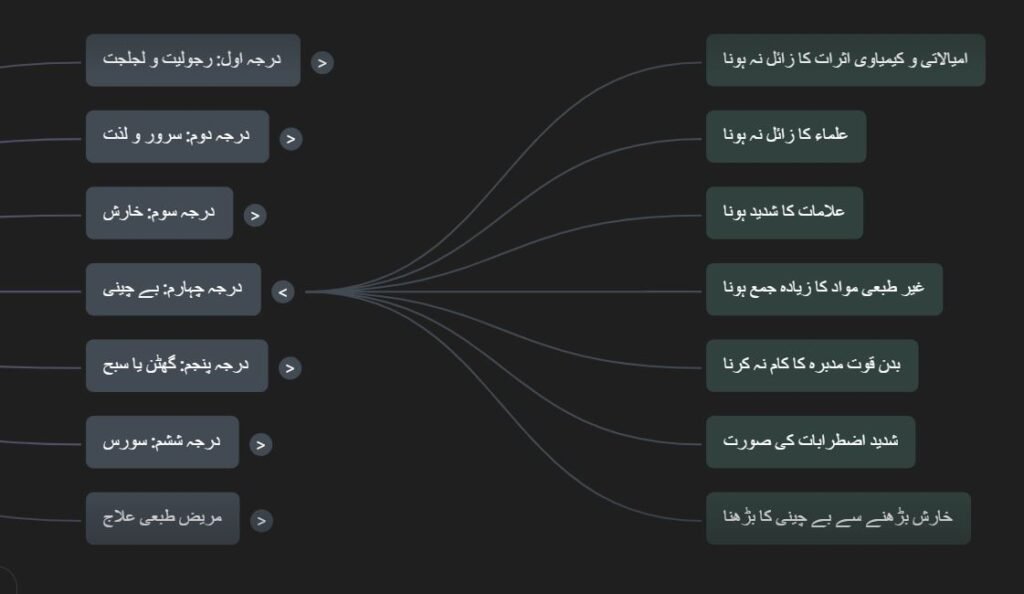Image resolution: width=1024 pixels, height=594 pixels.
Task: Click leaf node 'خارش بڑھنے سے بے چینی کا بڑھنا'
Action: click(x=839, y=518)
